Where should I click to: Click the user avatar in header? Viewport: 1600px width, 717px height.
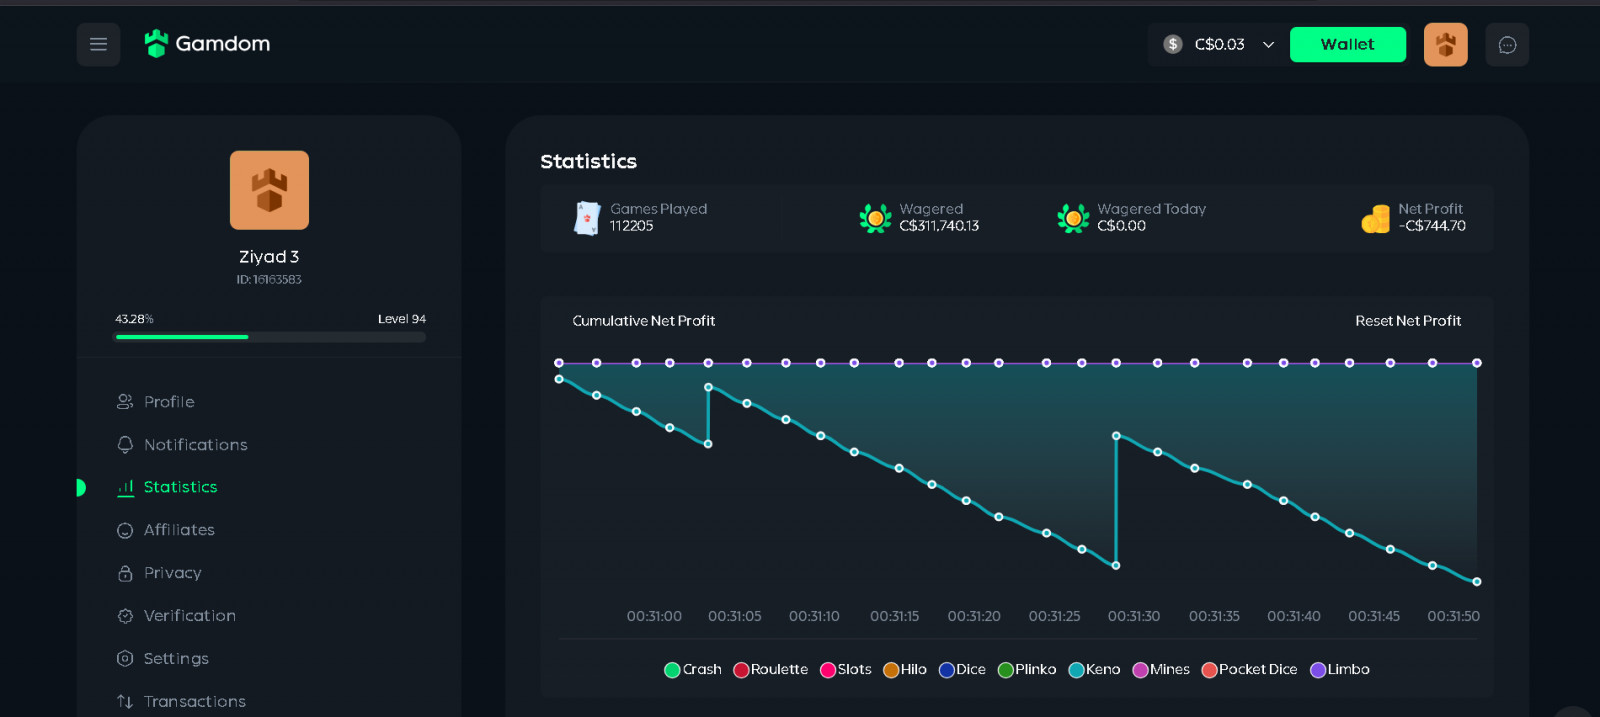[1445, 45]
